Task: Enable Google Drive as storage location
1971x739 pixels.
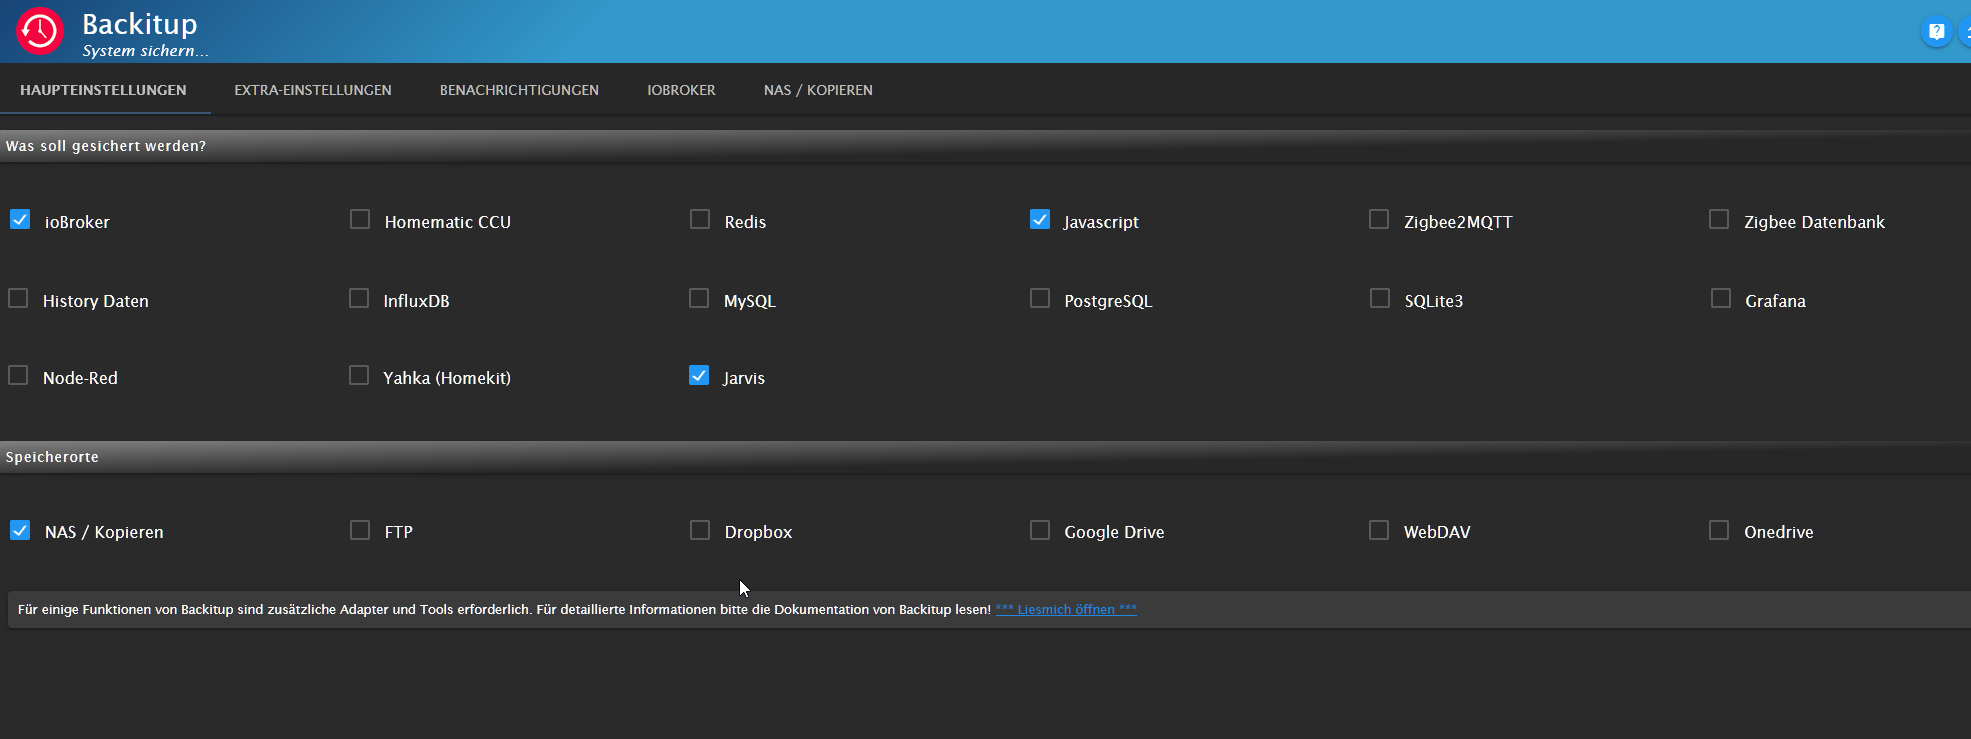Action: [x=1040, y=531]
